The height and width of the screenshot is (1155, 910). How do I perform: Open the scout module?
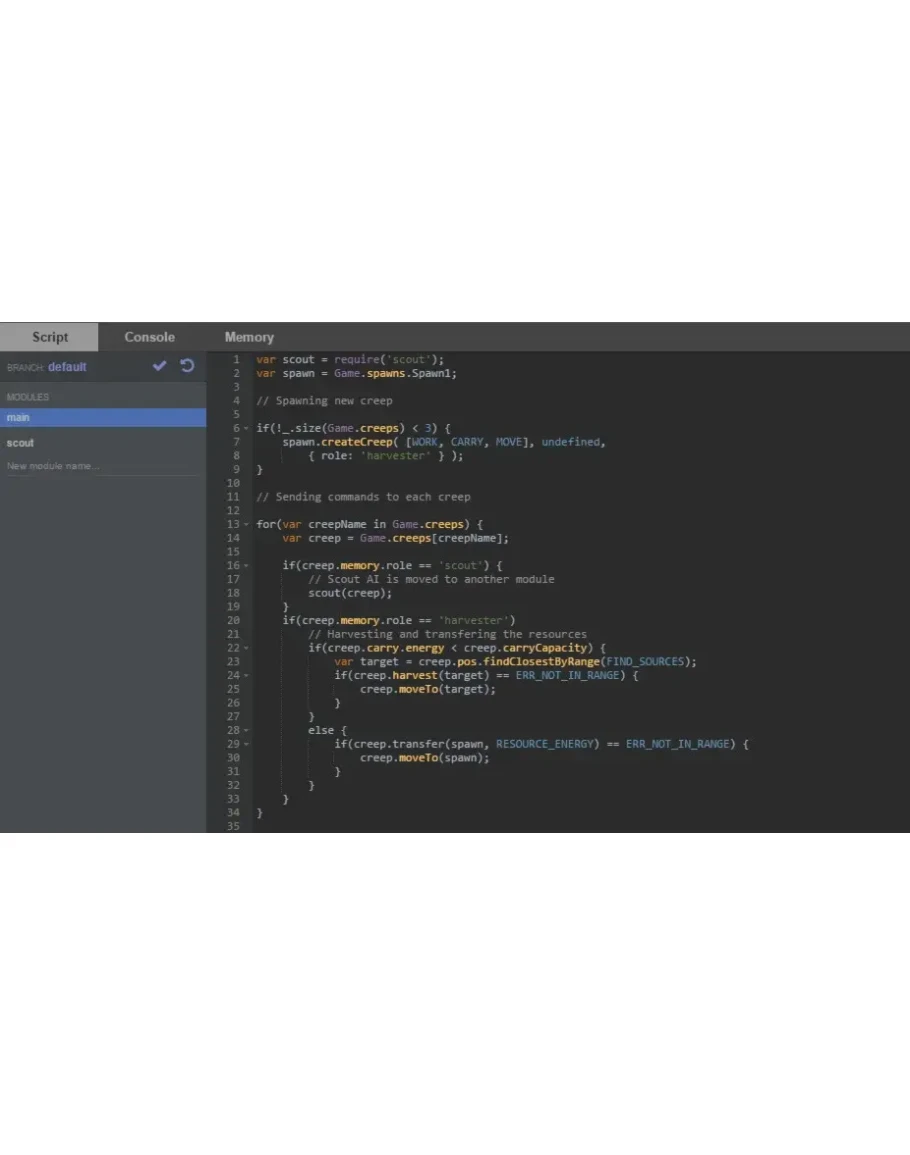21,443
